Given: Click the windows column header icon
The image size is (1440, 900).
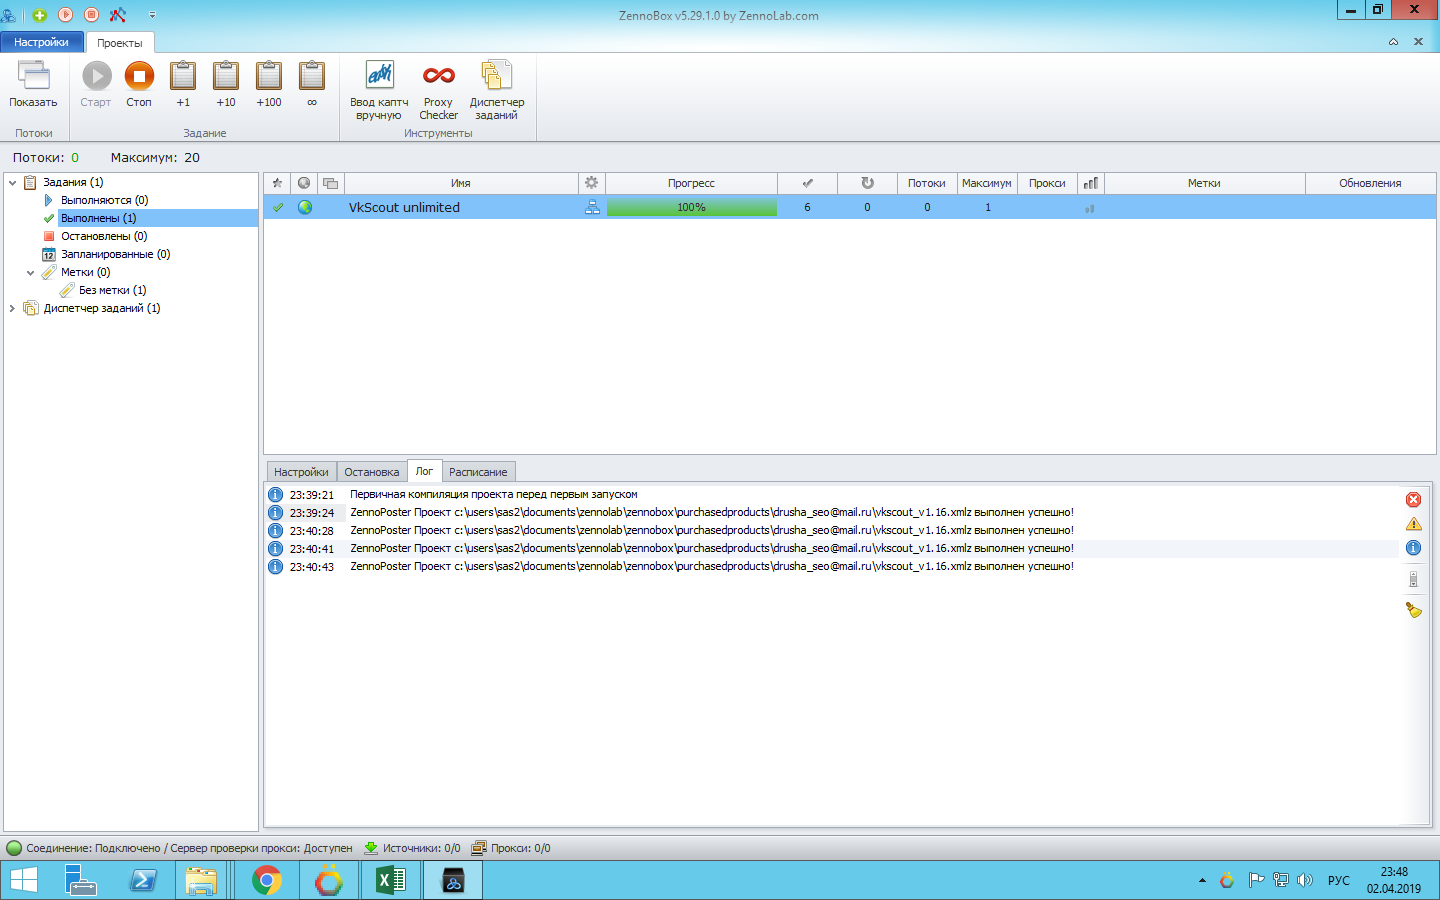Looking at the screenshot, I should [x=331, y=183].
